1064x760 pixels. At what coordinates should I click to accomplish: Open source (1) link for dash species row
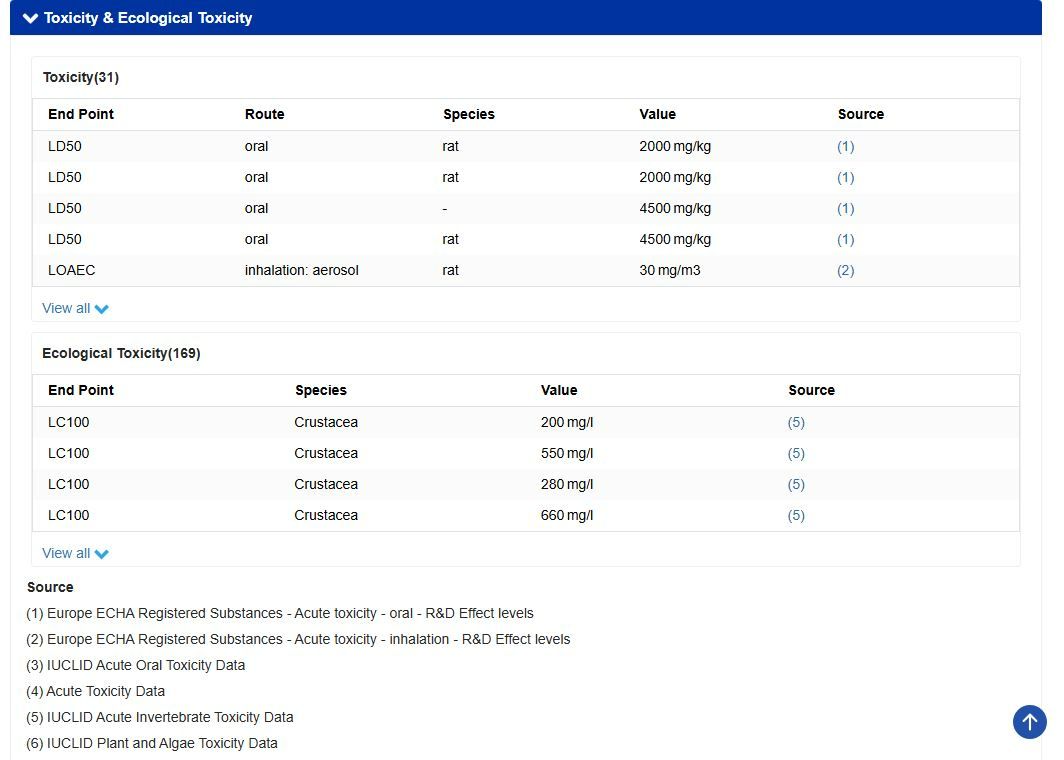pos(845,208)
